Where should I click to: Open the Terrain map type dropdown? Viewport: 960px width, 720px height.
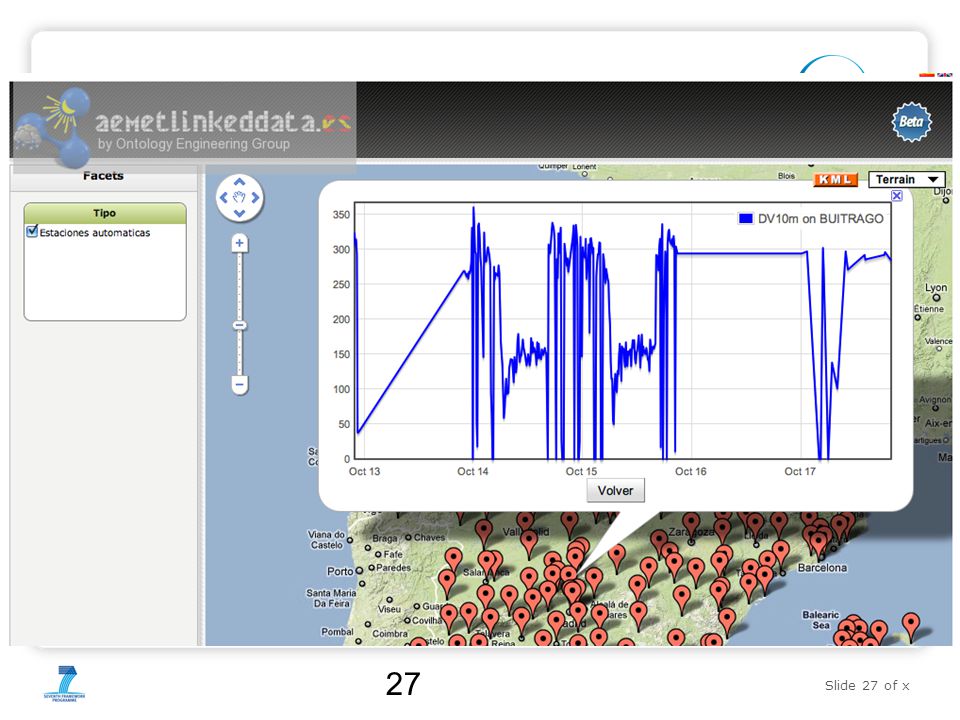[907, 179]
